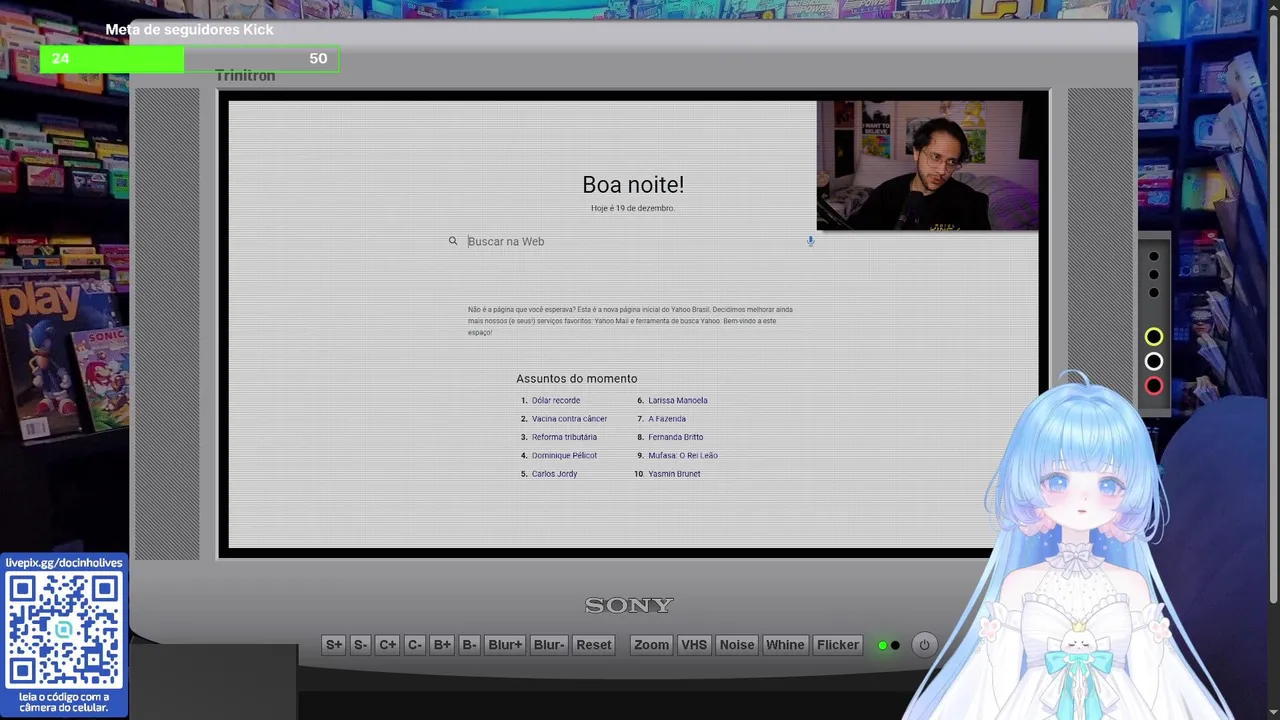Click the Hoje é 19 de dezembro text

point(633,208)
